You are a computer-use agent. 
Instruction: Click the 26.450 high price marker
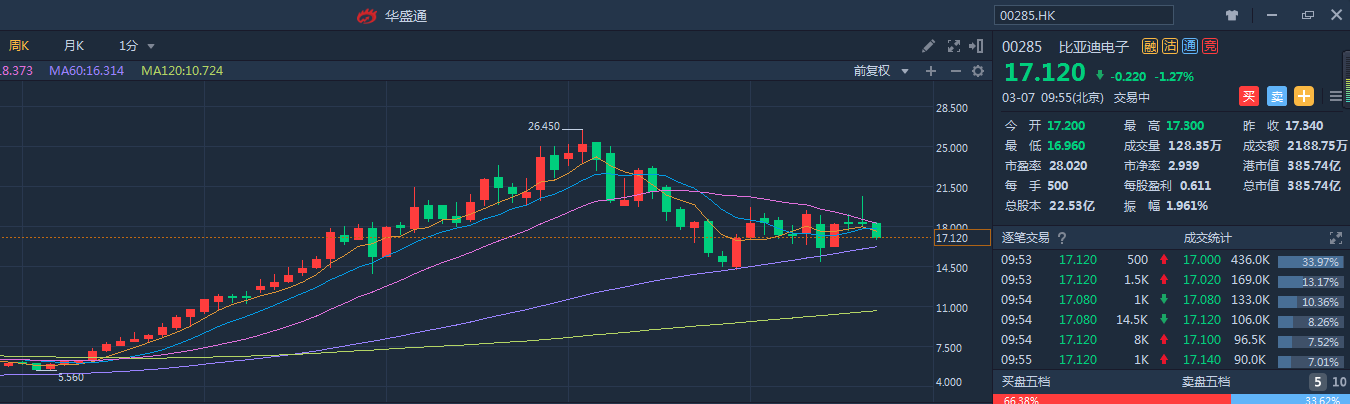(x=544, y=126)
